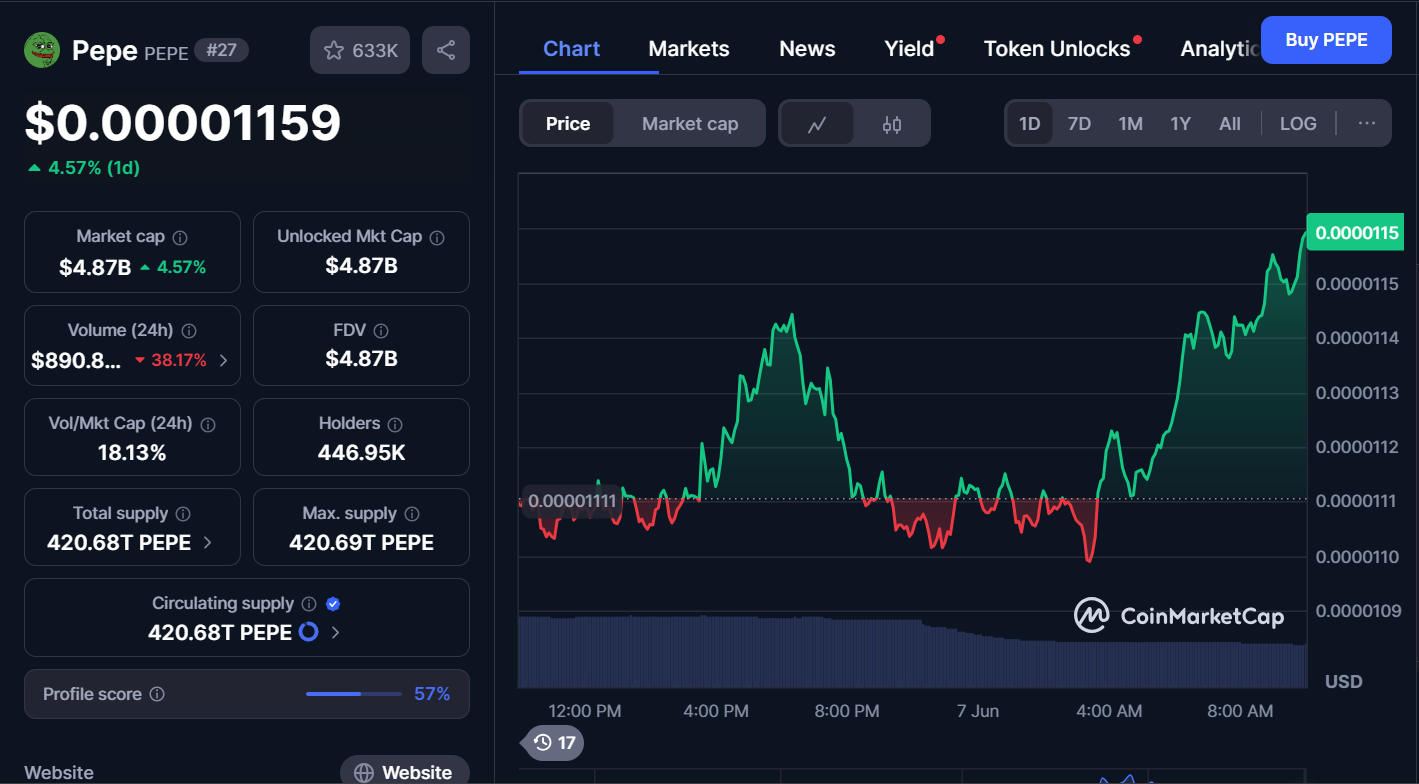Expand Total supply details chevron
The height and width of the screenshot is (784, 1419).
coord(207,542)
